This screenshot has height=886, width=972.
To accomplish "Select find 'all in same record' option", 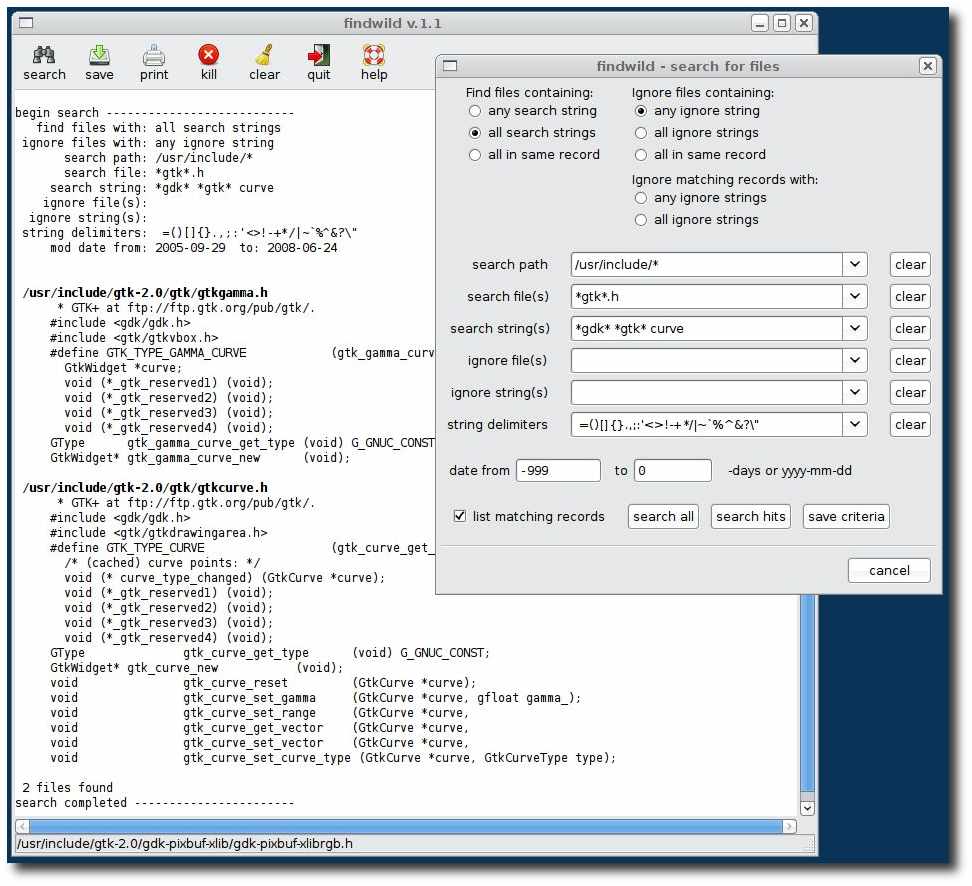I will [x=475, y=155].
